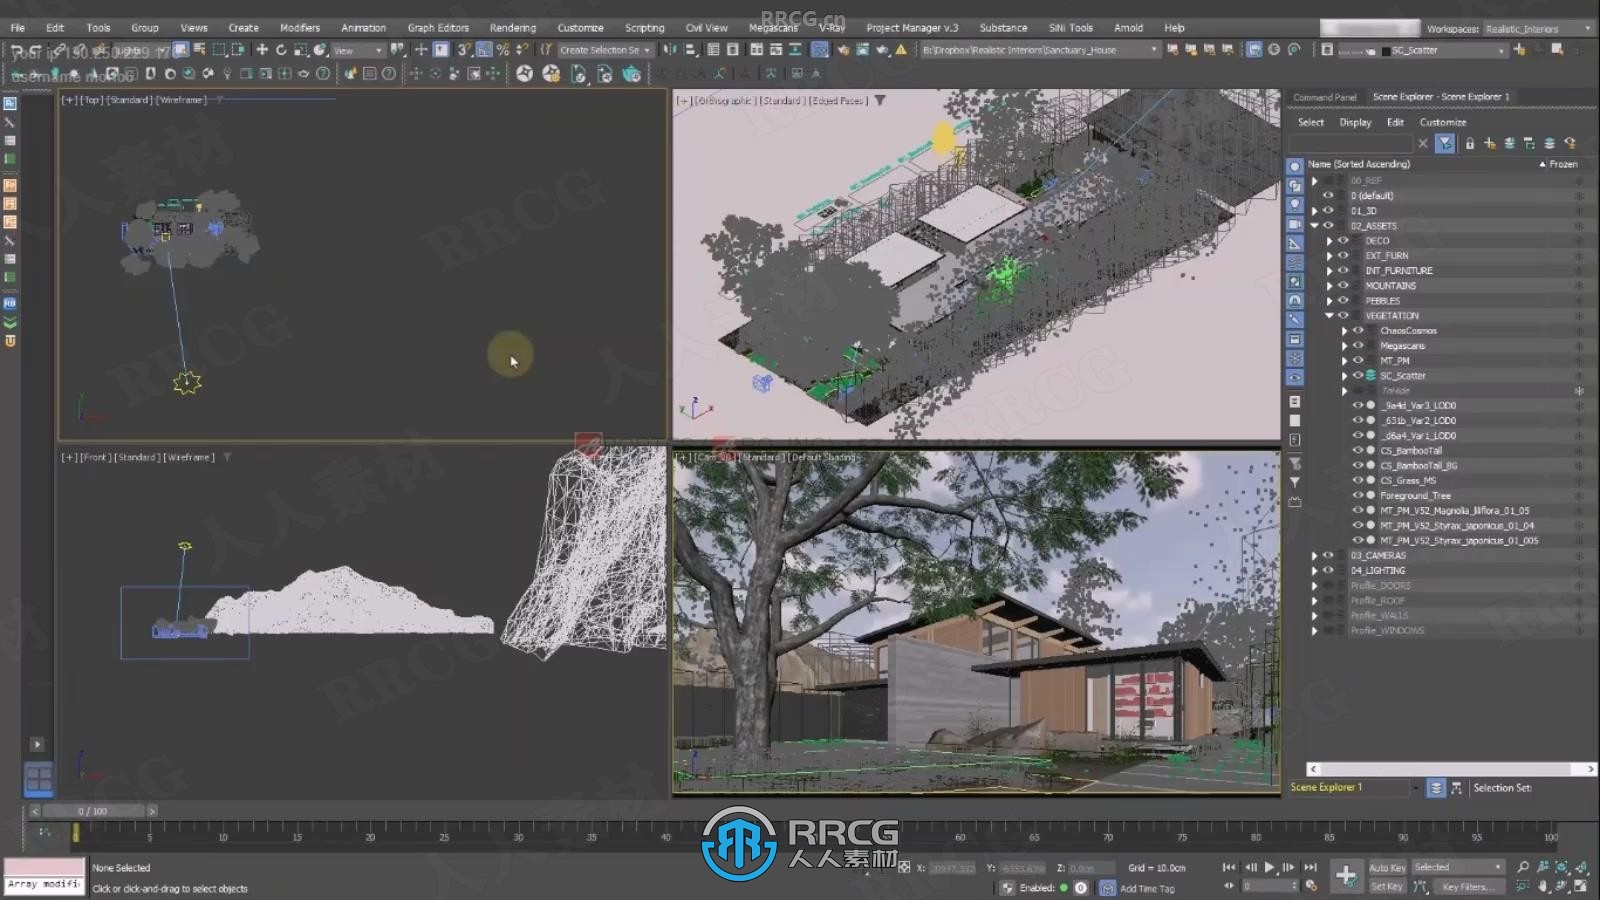
Task: Lock cell editing in Scene Explorer
Action: tap(1470, 143)
